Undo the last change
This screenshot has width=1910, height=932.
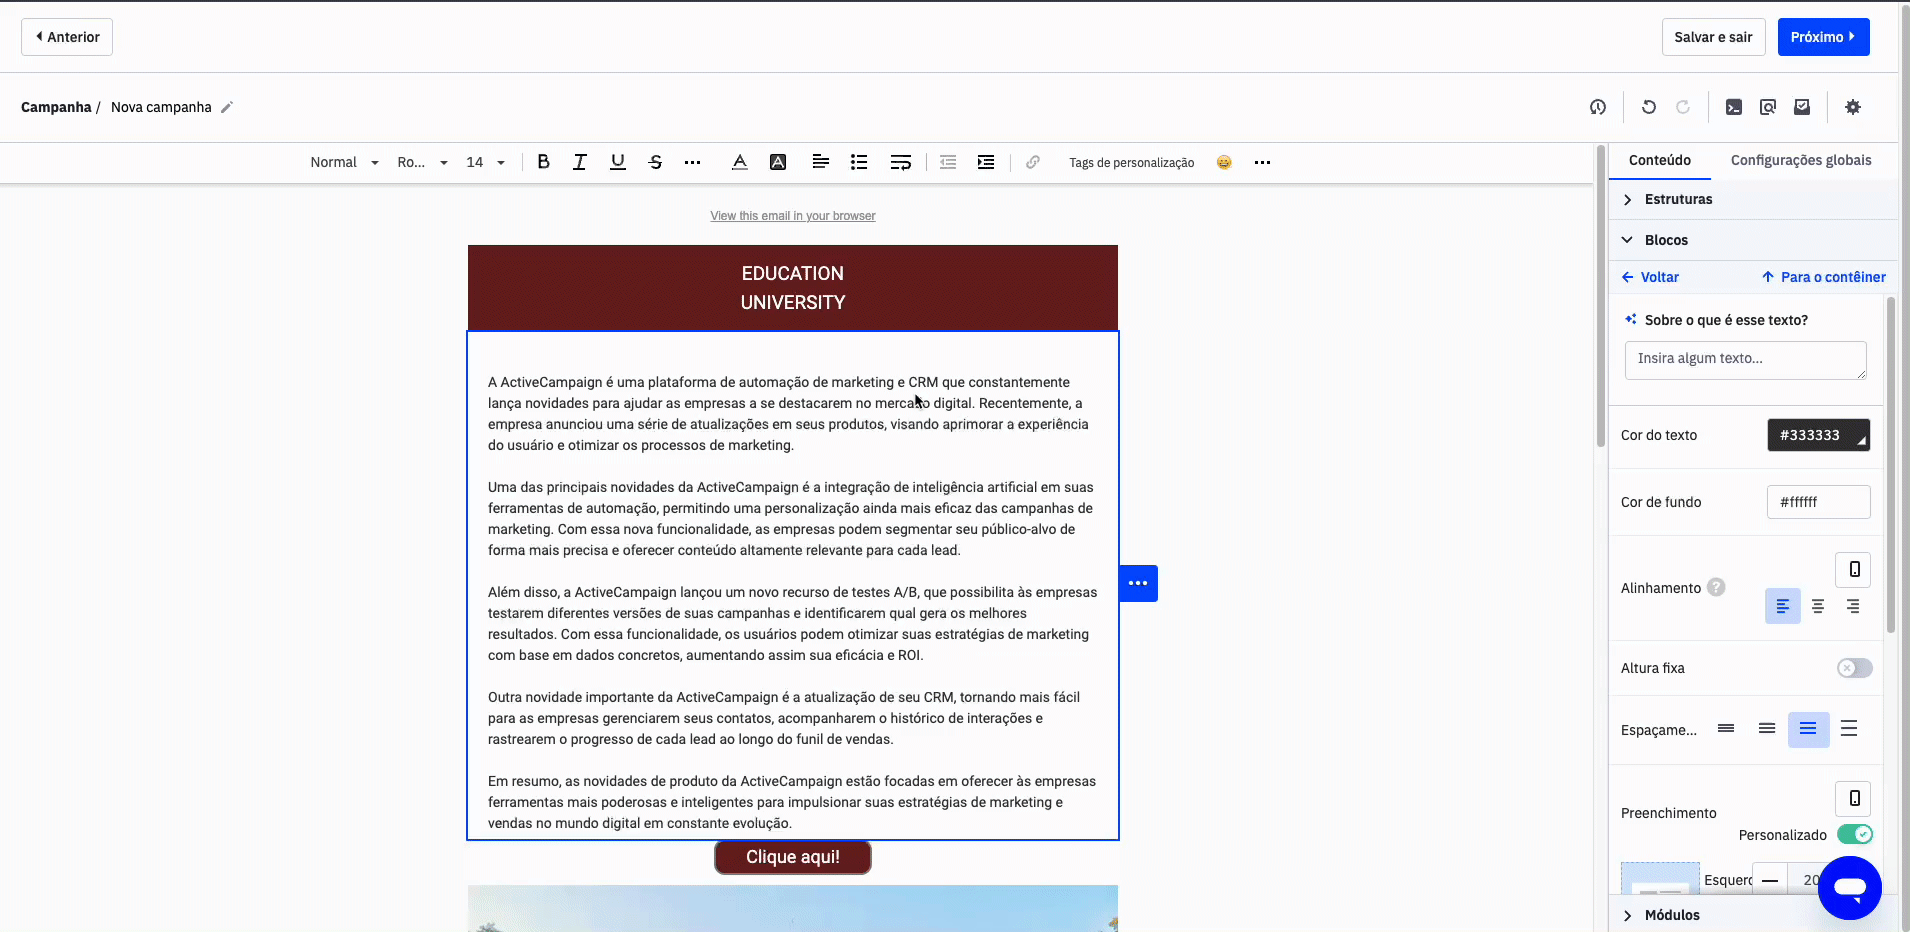coord(1648,107)
